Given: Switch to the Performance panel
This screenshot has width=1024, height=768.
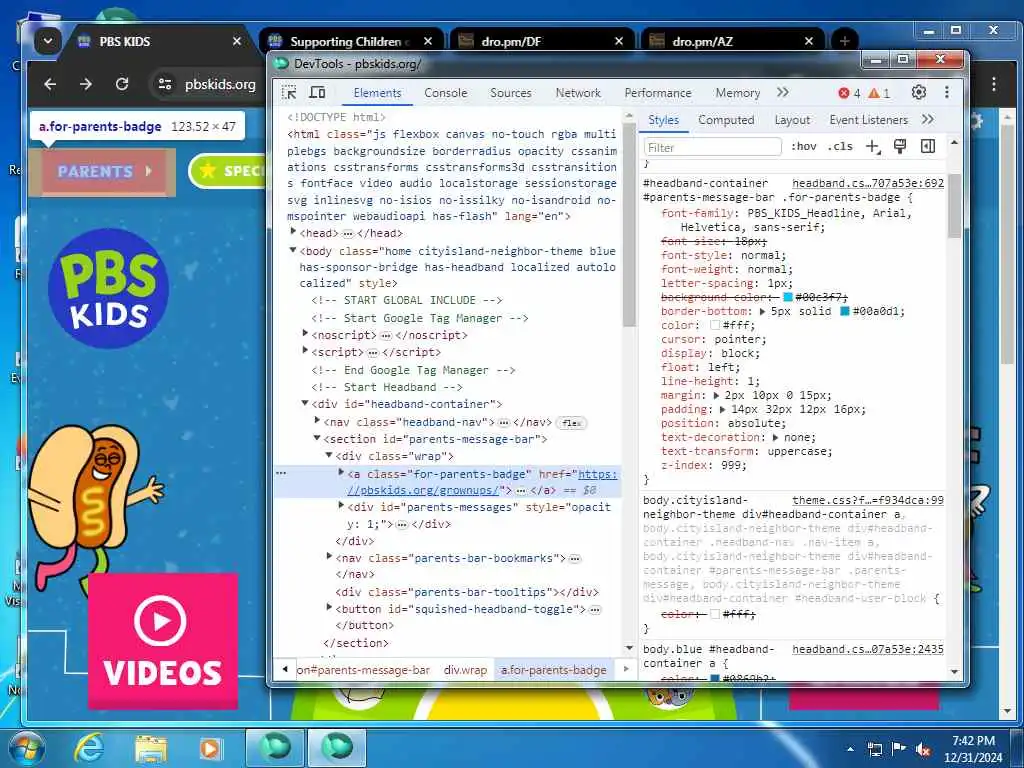Looking at the screenshot, I should click(x=658, y=93).
